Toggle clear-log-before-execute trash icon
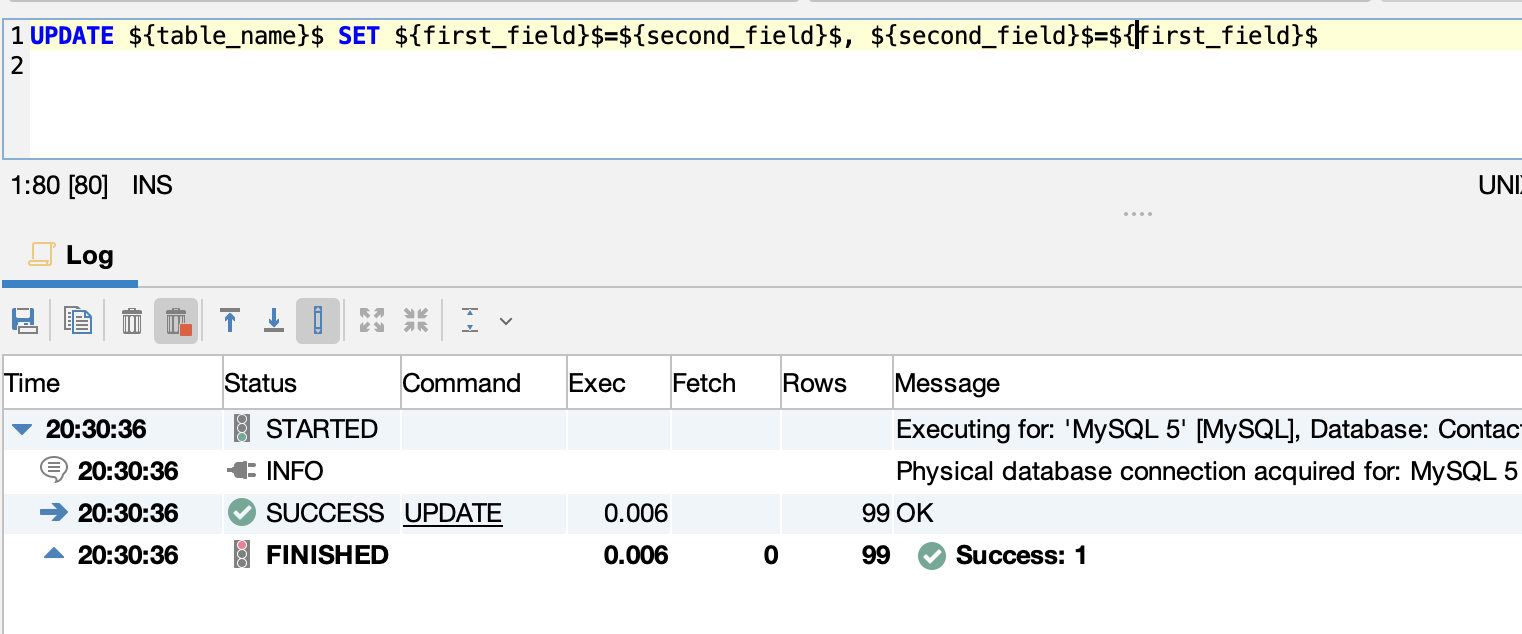1522x634 pixels. pyautogui.click(x=176, y=320)
